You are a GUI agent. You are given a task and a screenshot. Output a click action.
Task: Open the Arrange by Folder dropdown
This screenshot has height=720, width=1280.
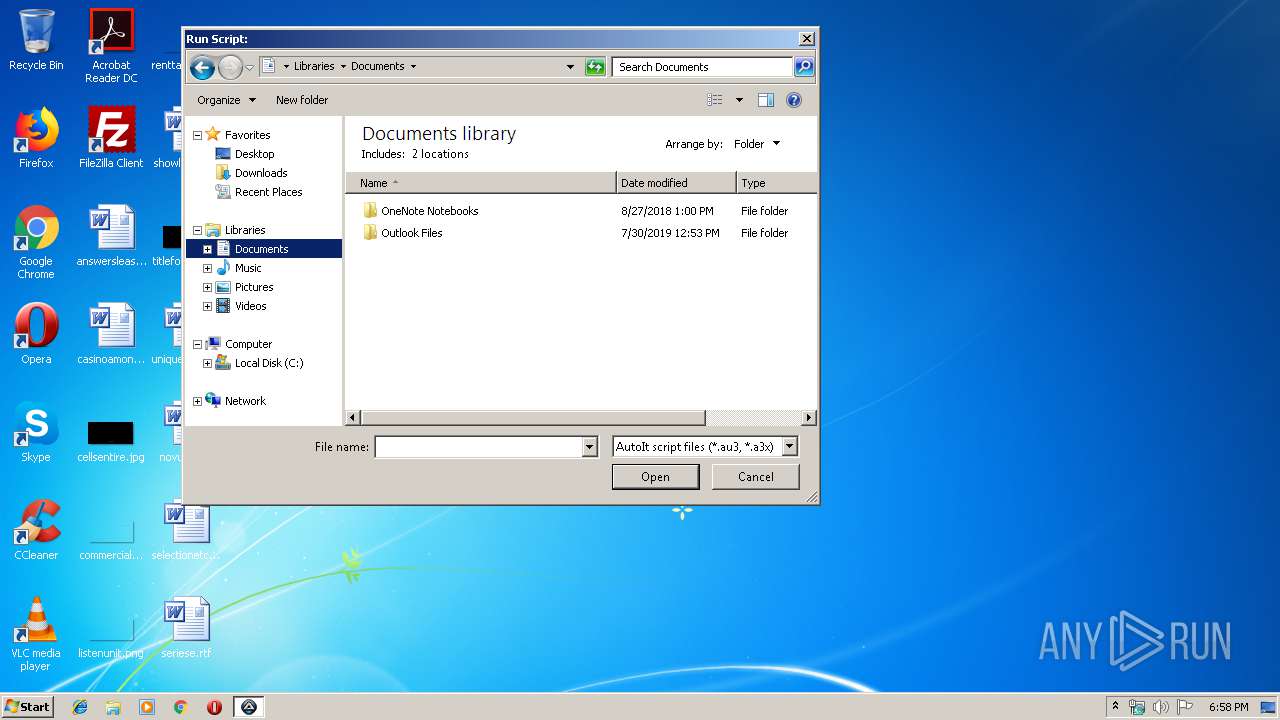pos(757,144)
